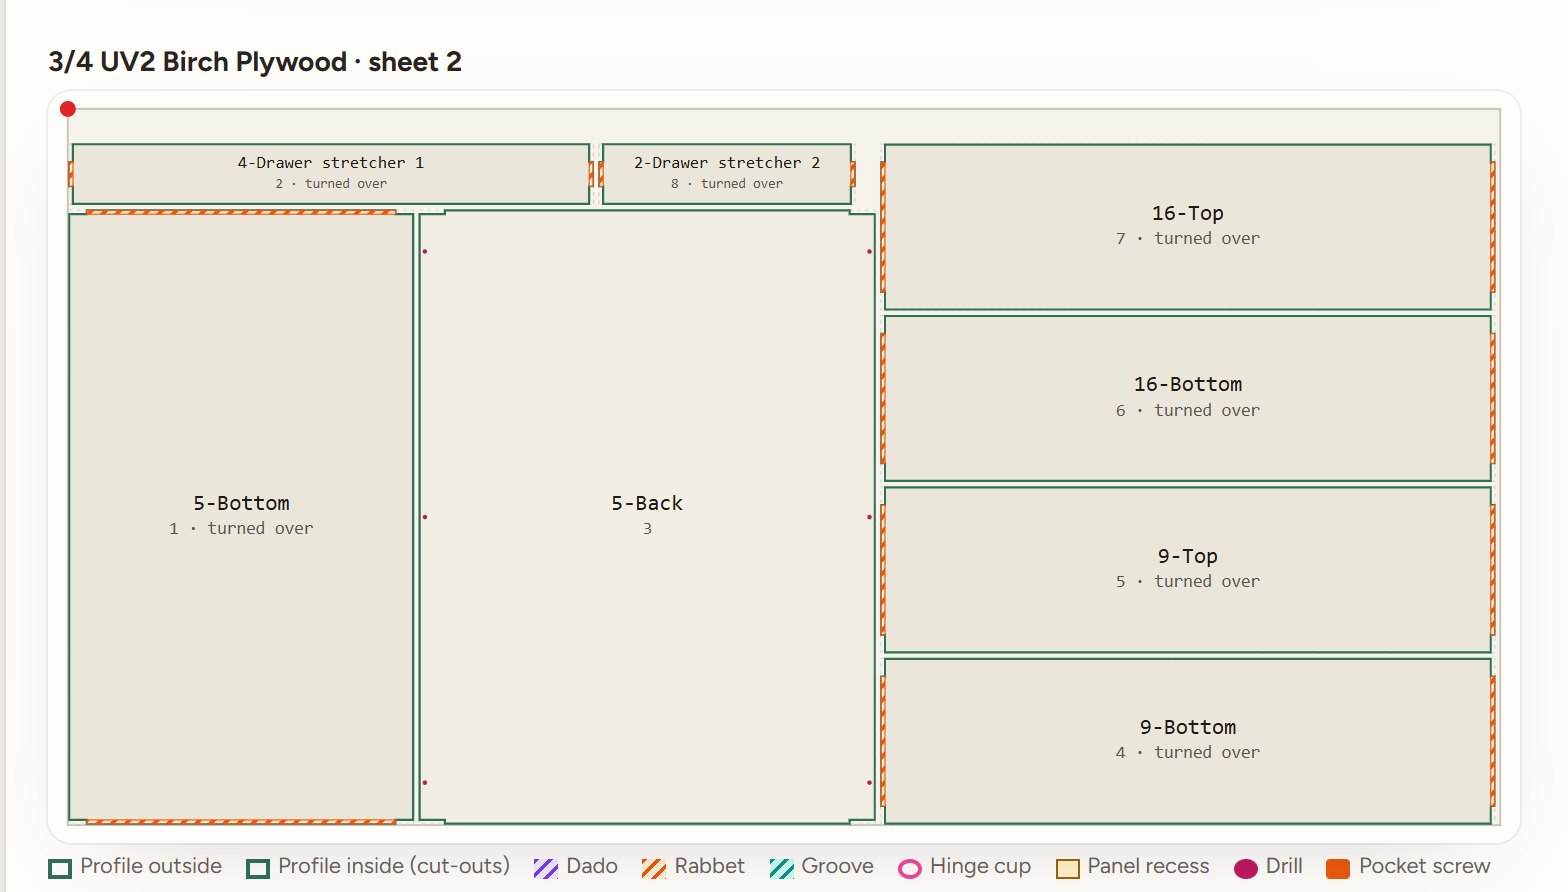The width and height of the screenshot is (1568, 892).
Task: Click '8 · turned over' under 2-Drawer stretcher 2
Action: point(727,184)
